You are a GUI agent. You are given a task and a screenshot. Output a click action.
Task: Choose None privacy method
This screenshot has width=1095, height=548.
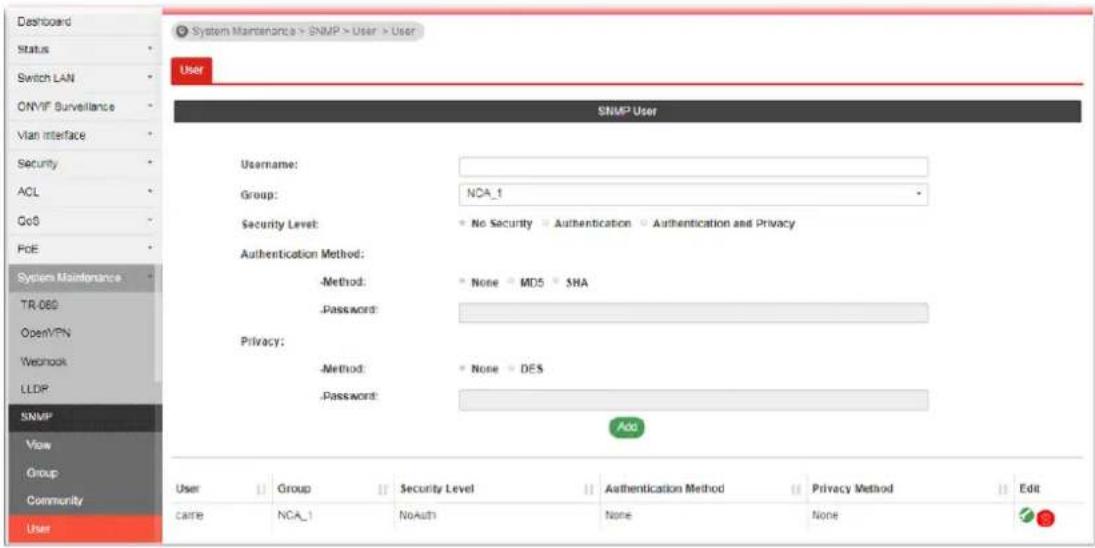click(x=462, y=369)
